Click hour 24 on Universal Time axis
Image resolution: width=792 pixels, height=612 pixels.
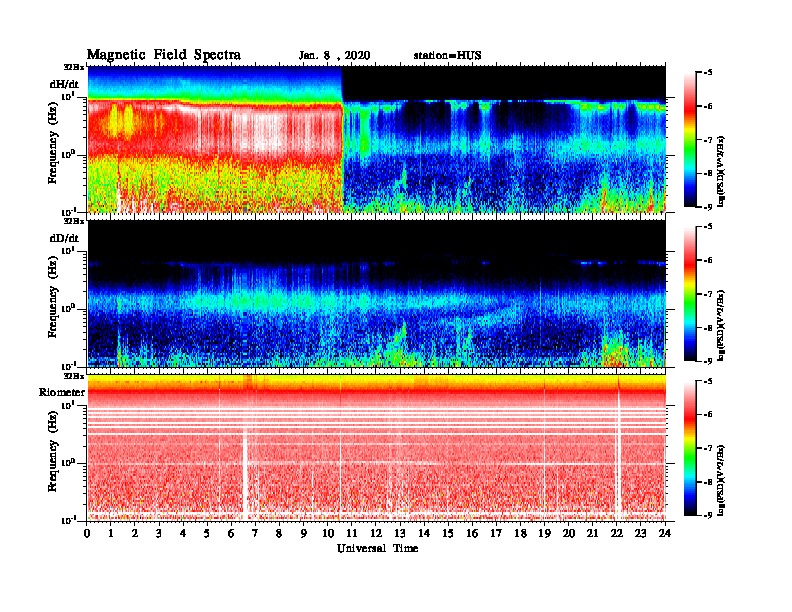(x=665, y=534)
